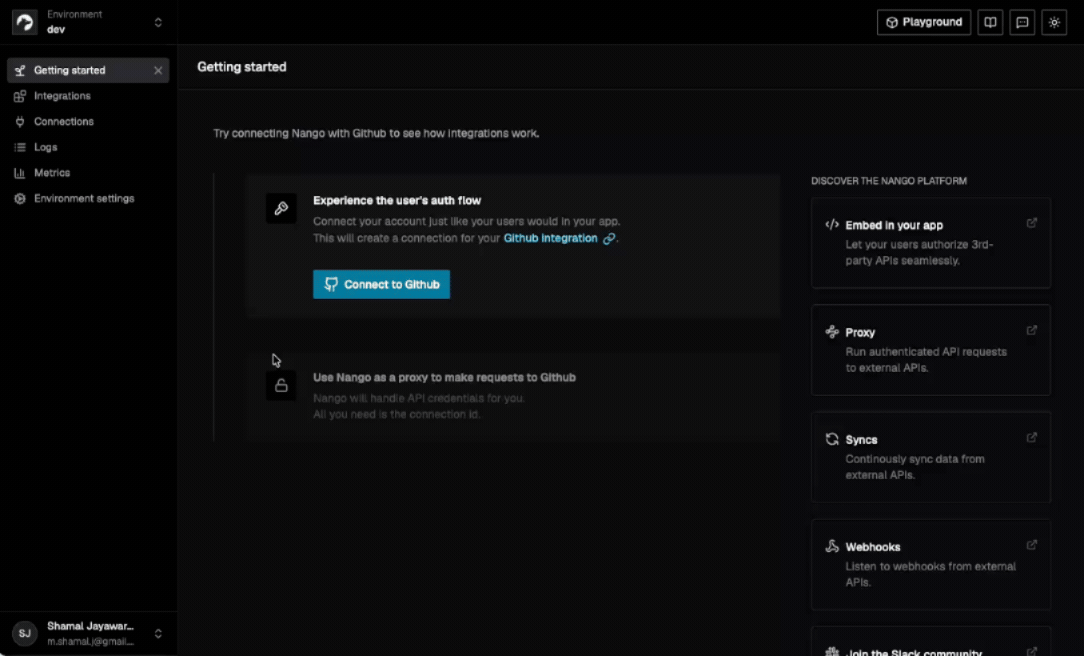Open the Environment dev switcher chevrons
The width and height of the screenshot is (1084, 656).
[158, 22]
